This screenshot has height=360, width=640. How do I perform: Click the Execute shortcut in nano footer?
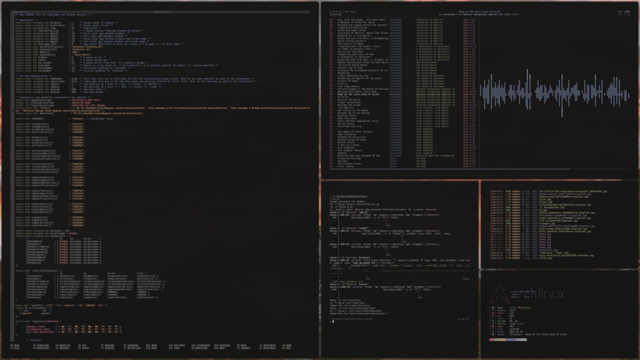click(x=108, y=345)
